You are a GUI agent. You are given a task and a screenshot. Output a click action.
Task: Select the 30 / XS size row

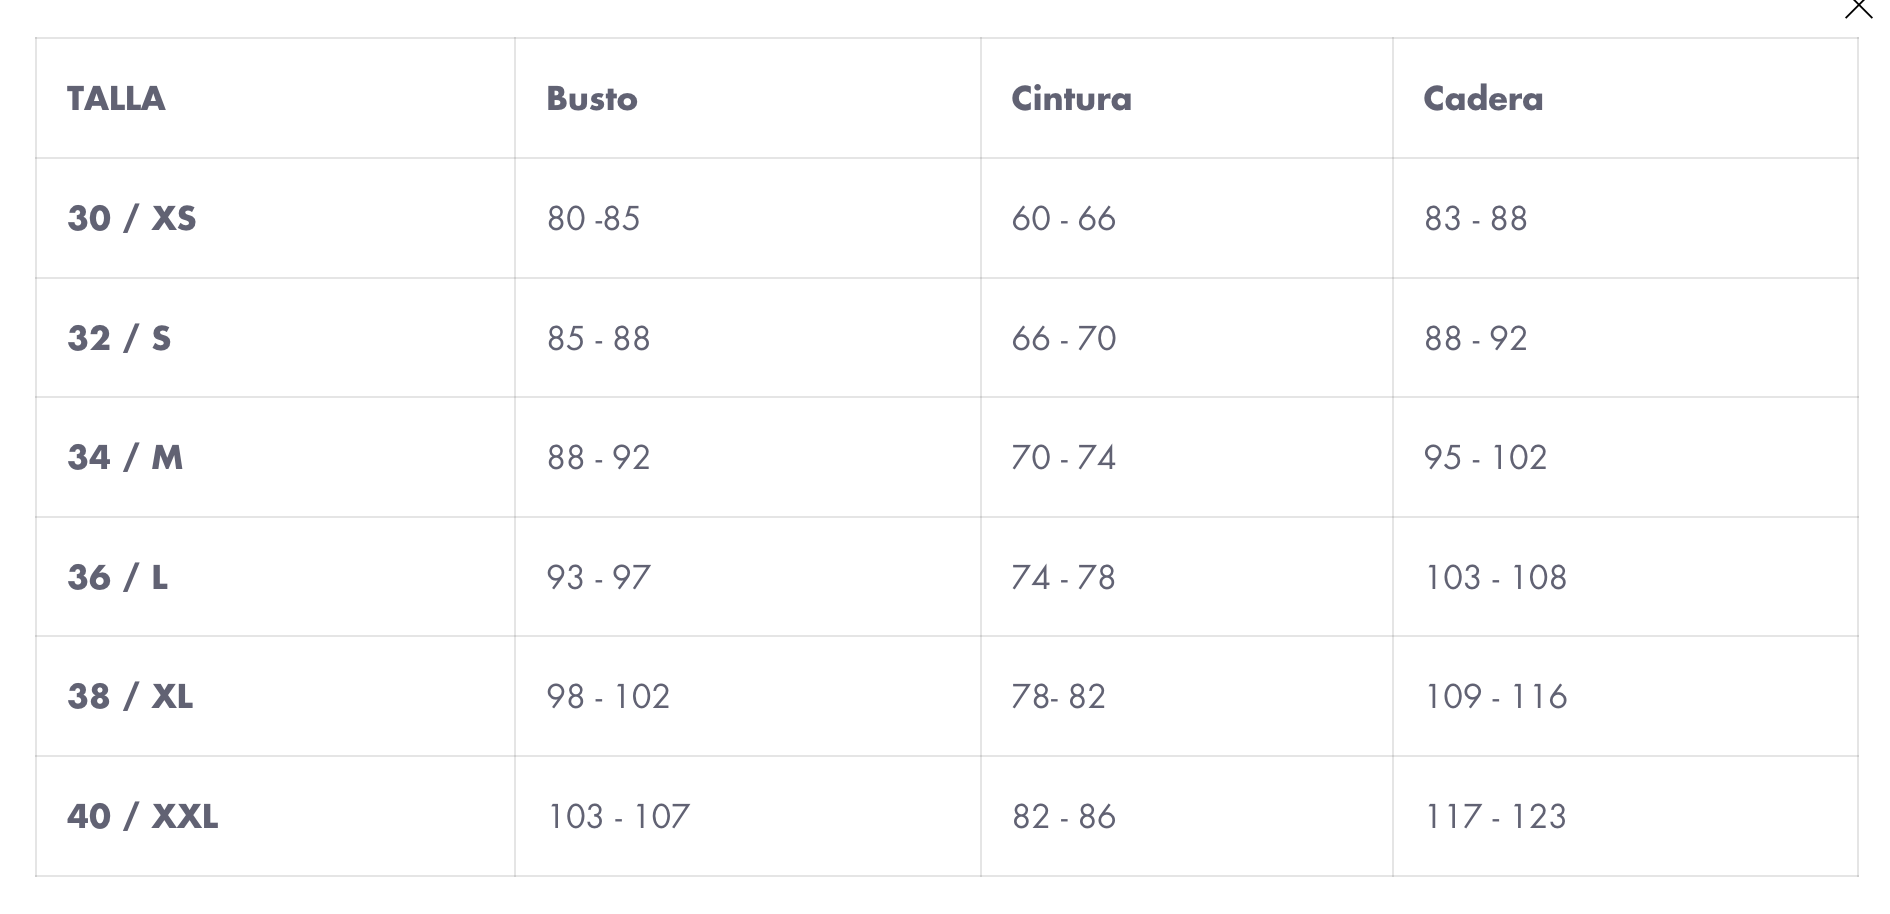tap(947, 218)
